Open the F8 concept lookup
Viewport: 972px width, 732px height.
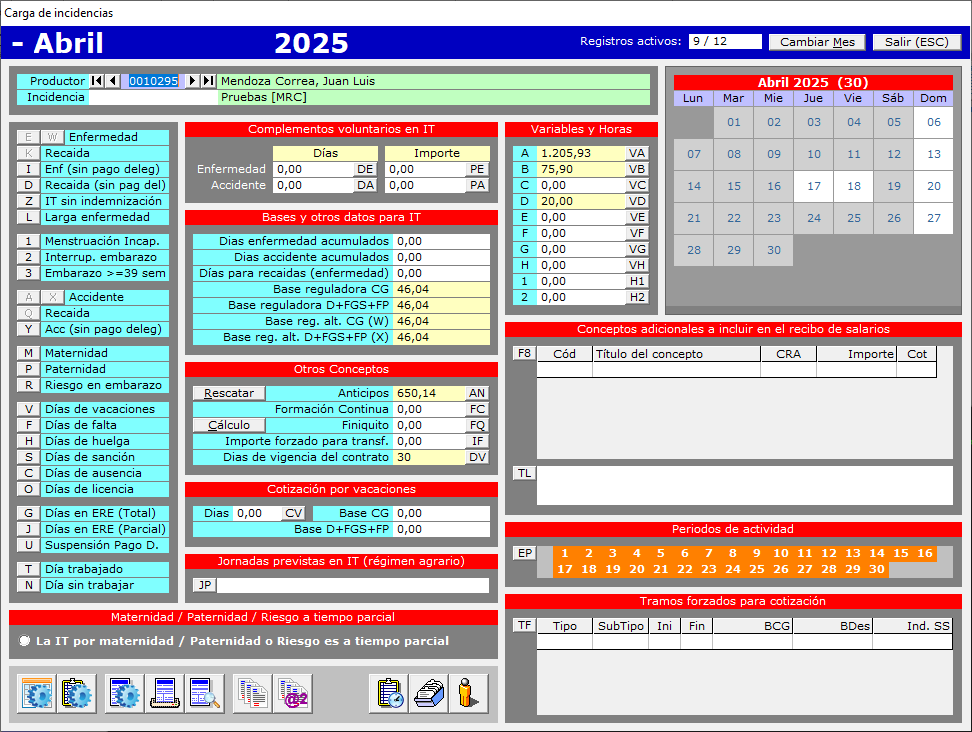click(x=524, y=353)
